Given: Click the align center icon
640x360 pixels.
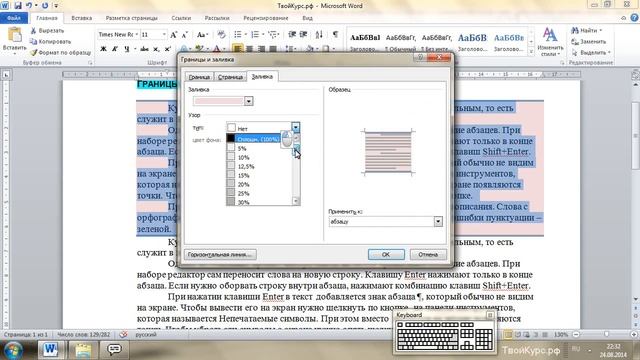Looking at the screenshot, I should coord(249,49).
